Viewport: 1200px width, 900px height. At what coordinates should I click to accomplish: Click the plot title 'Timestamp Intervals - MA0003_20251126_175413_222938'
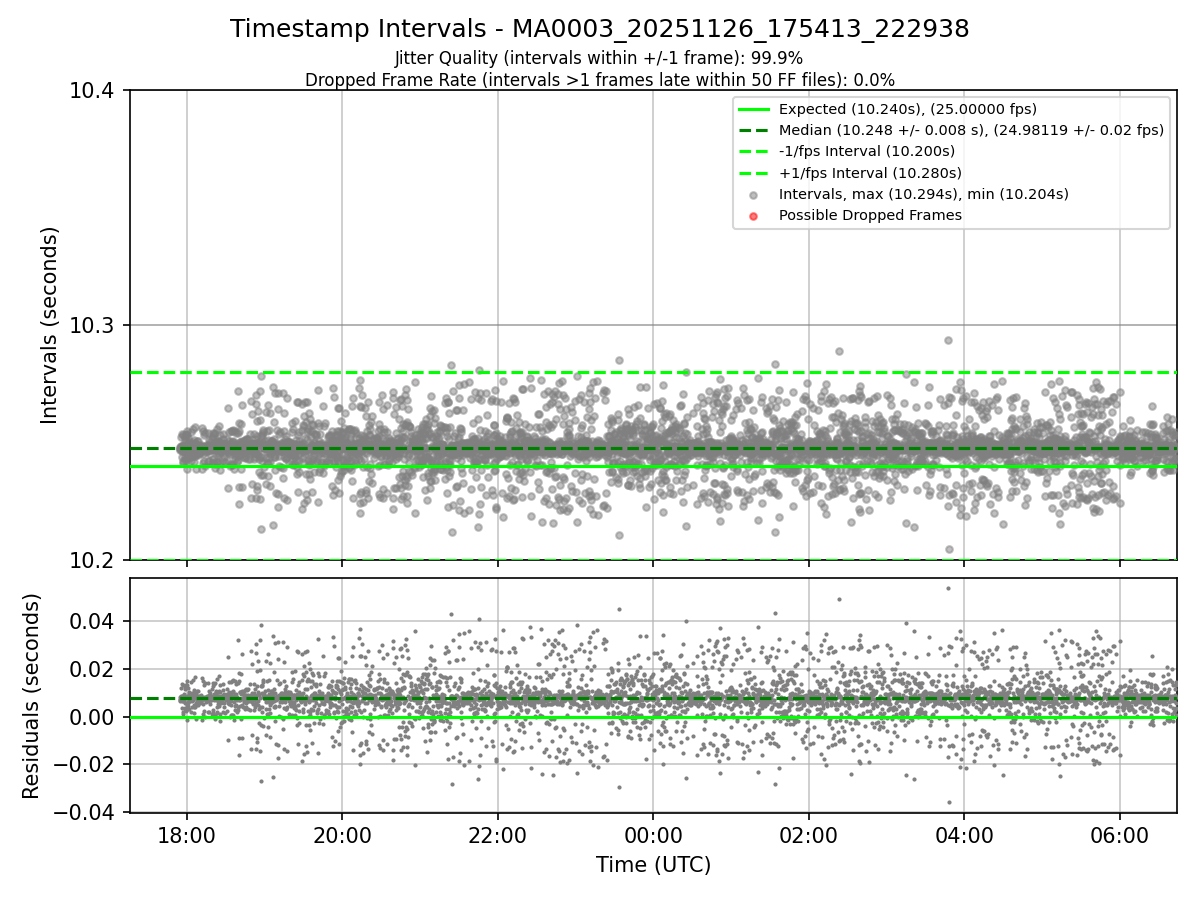coord(599,29)
